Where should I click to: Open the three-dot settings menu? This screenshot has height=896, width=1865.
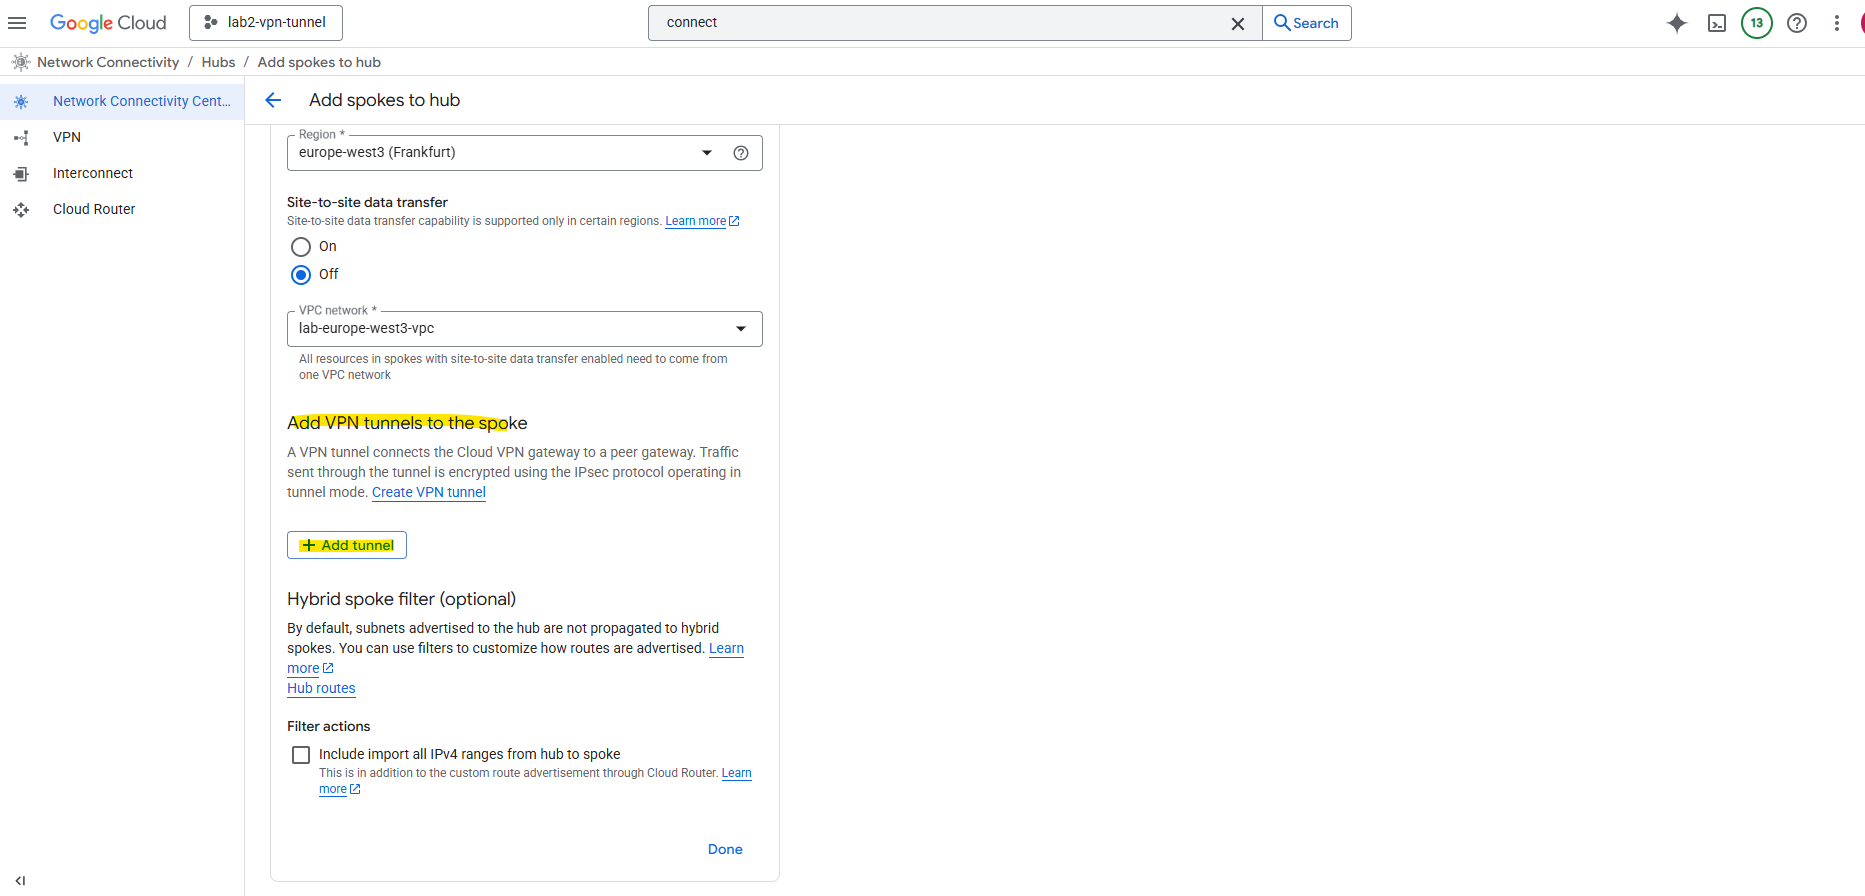click(x=1837, y=23)
